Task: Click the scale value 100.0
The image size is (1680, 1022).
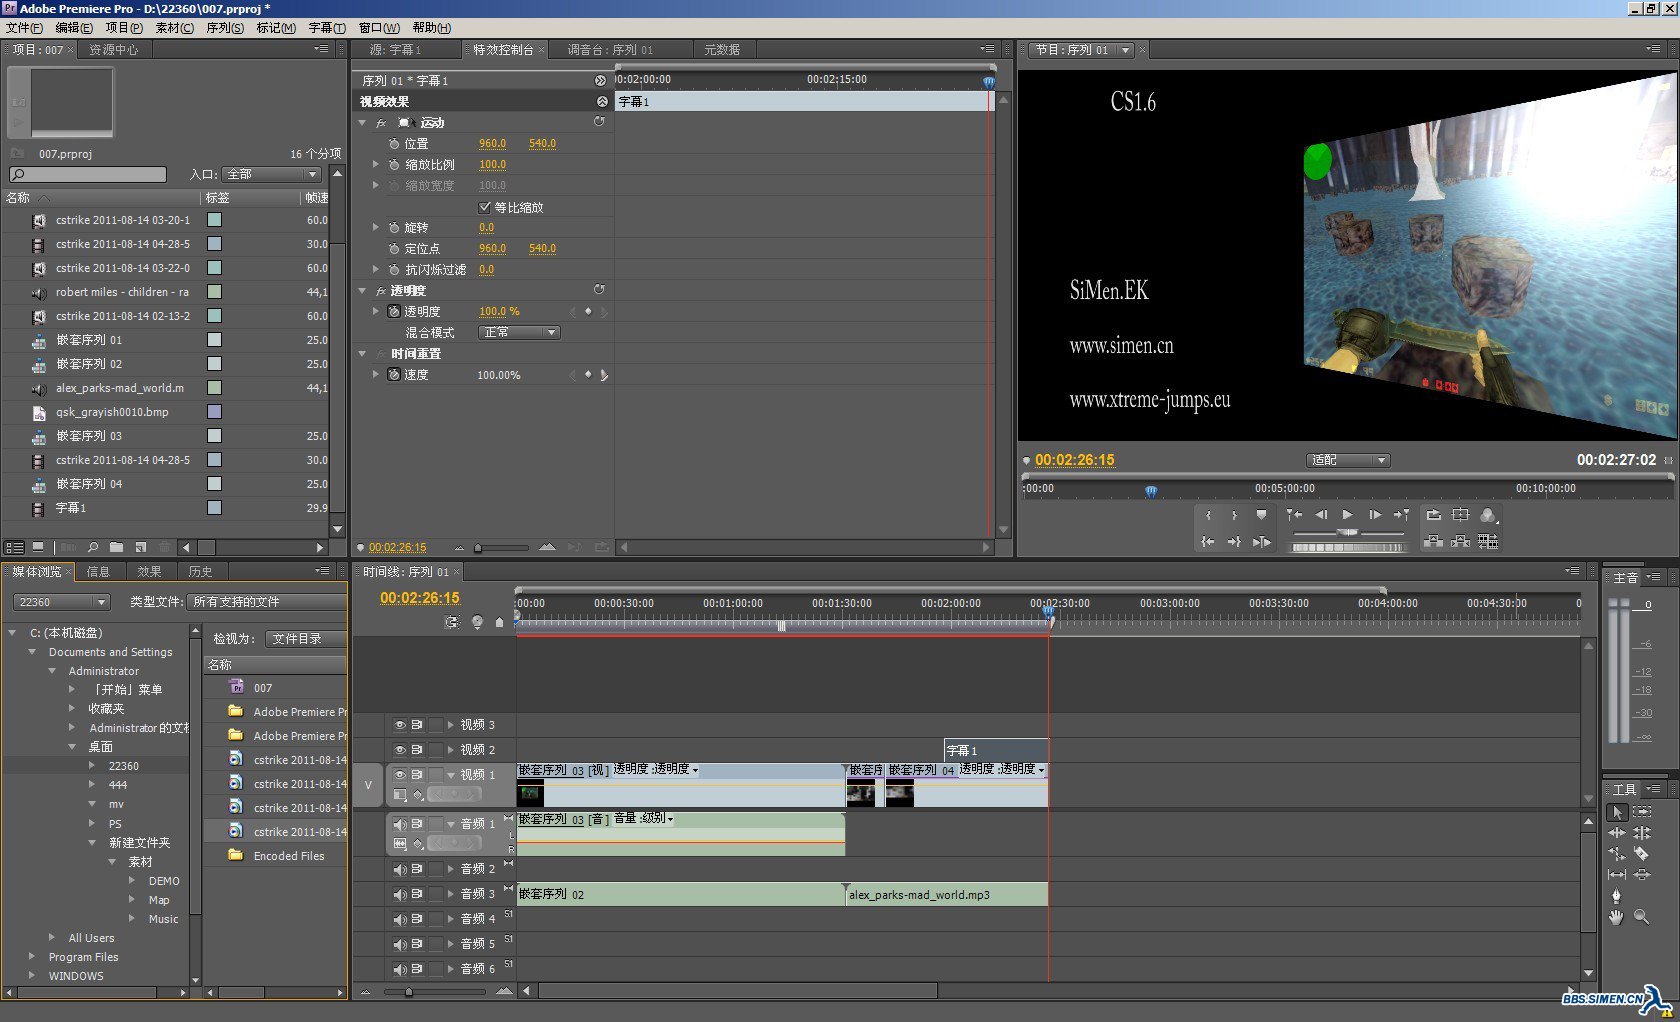Action: click(492, 165)
